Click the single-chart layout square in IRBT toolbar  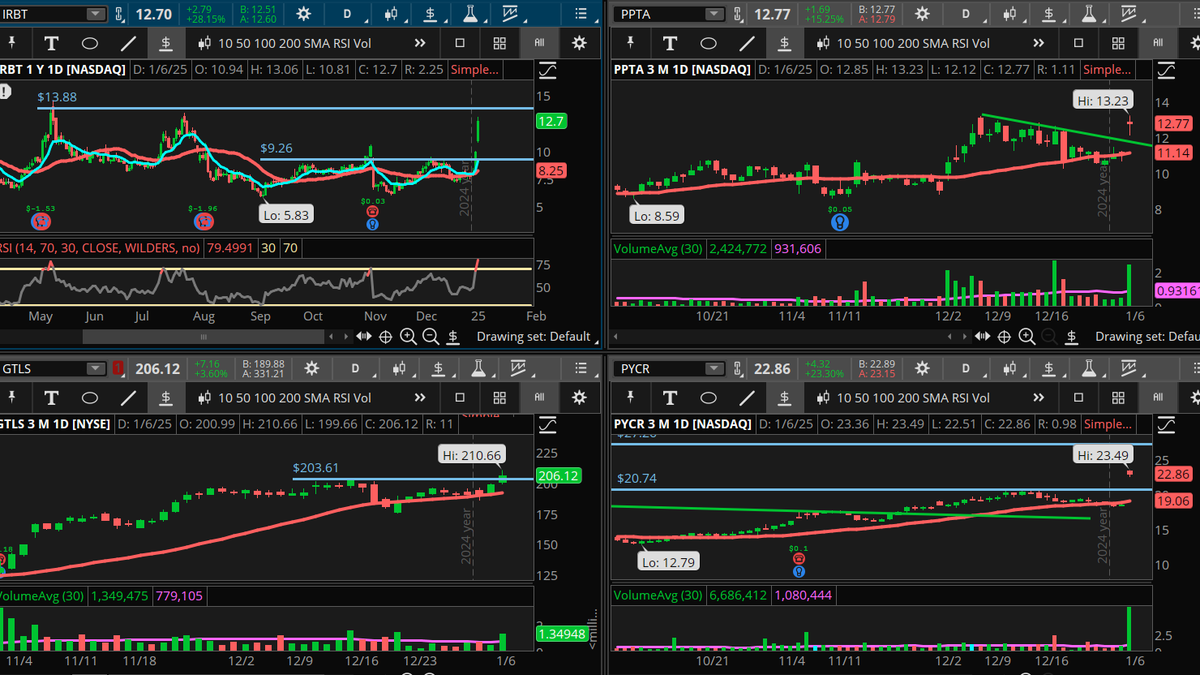[460, 43]
